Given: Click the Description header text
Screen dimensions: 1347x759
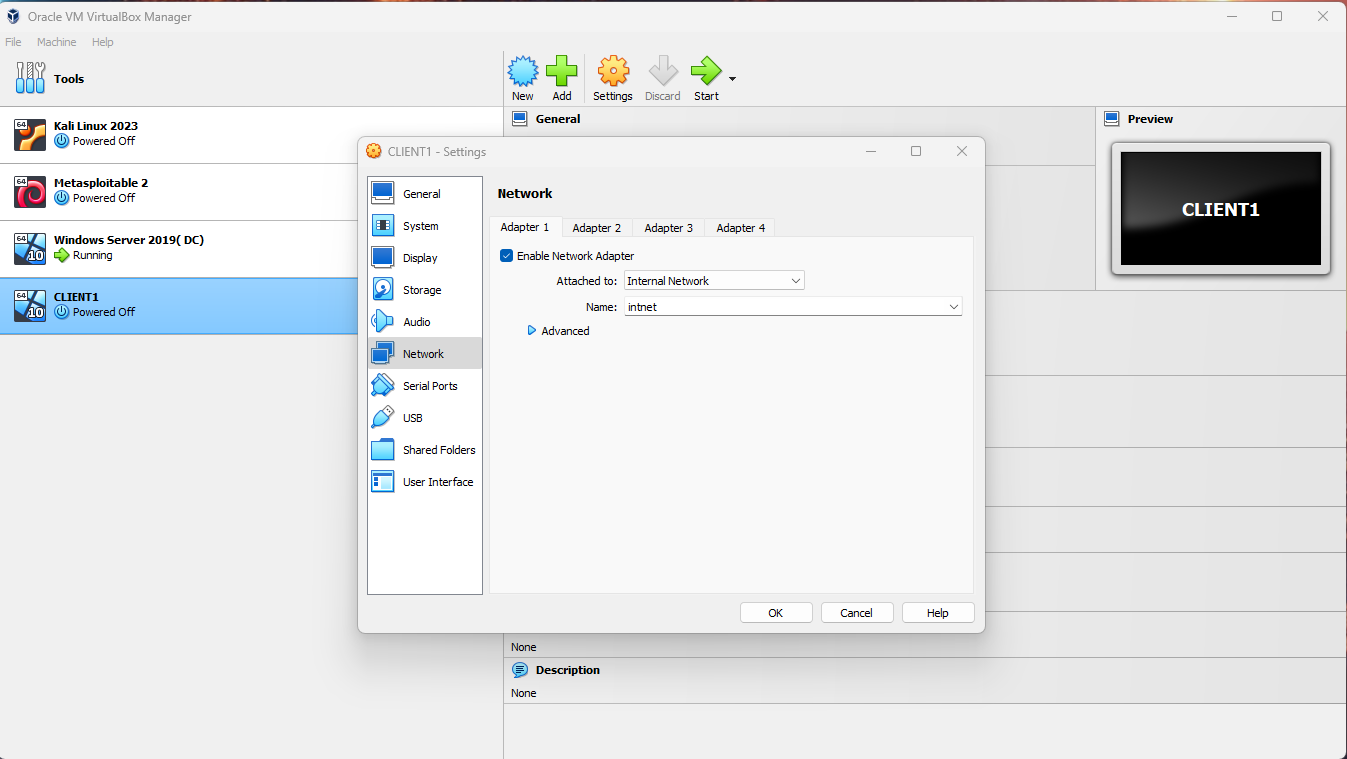Looking at the screenshot, I should [x=568, y=670].
